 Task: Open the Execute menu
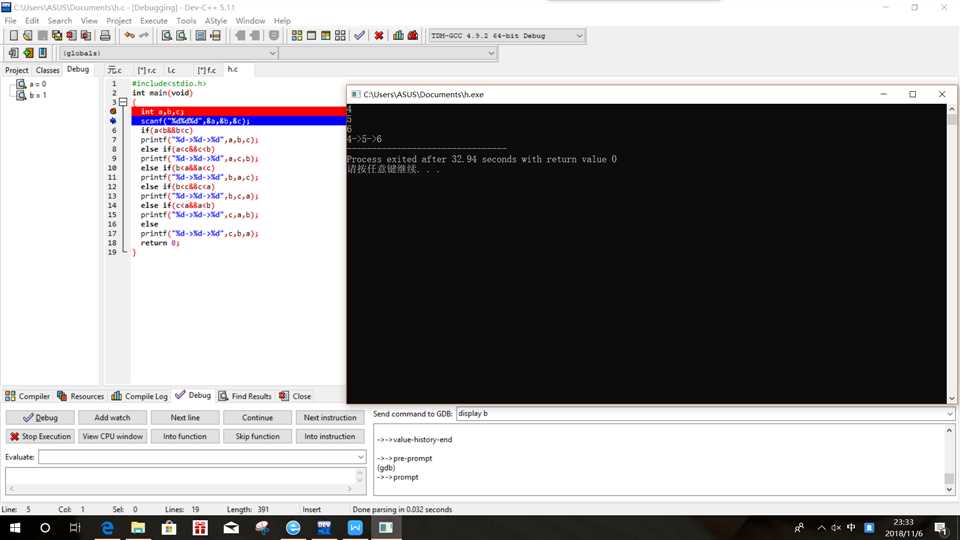(x=154, y=21)
